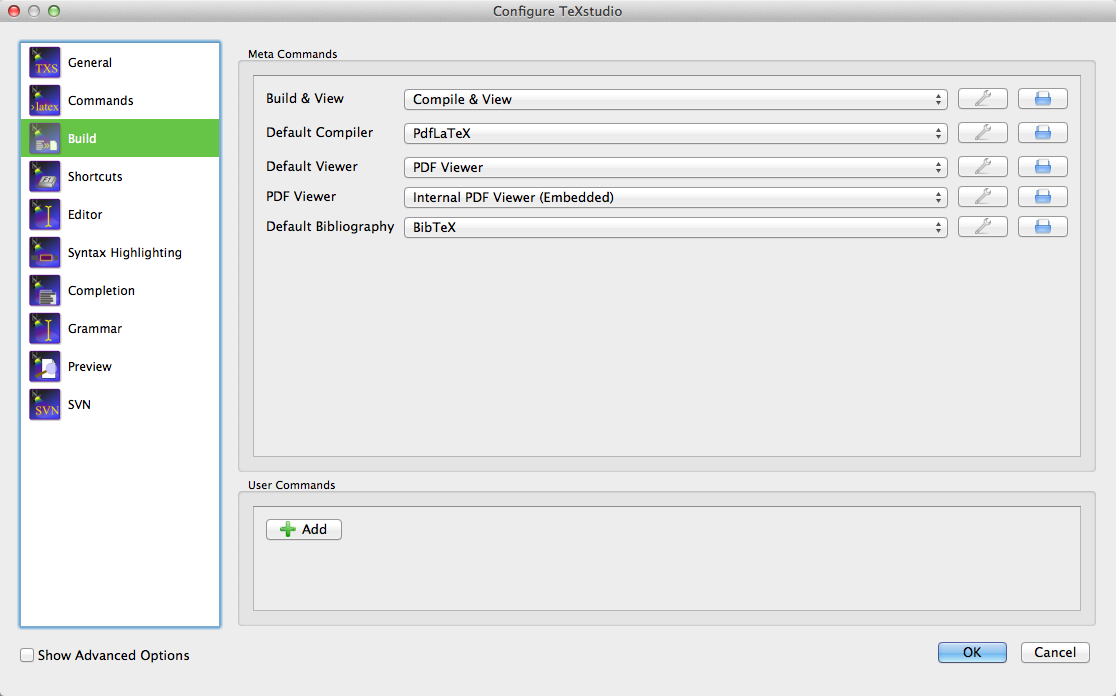This screenshot has height=696, width=1116.
Task: Open the dropdown showing BibTeX
Action: point(675,227)
